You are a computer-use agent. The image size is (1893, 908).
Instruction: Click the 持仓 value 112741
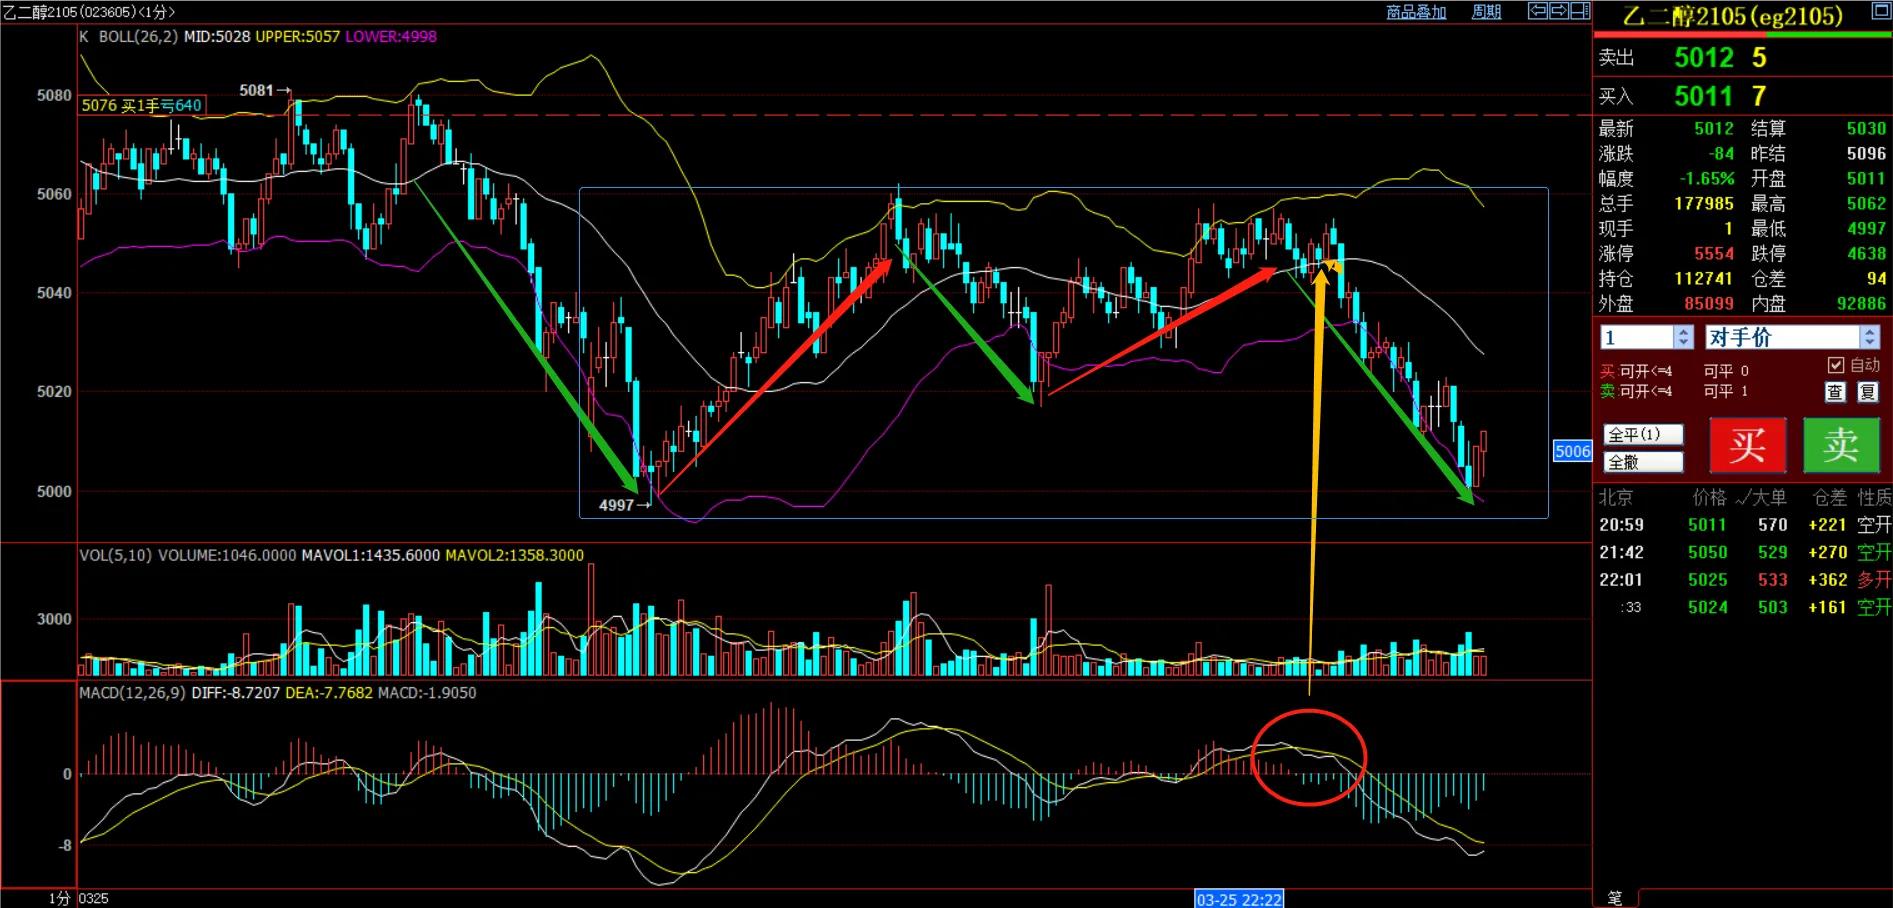click(1704, 279)
